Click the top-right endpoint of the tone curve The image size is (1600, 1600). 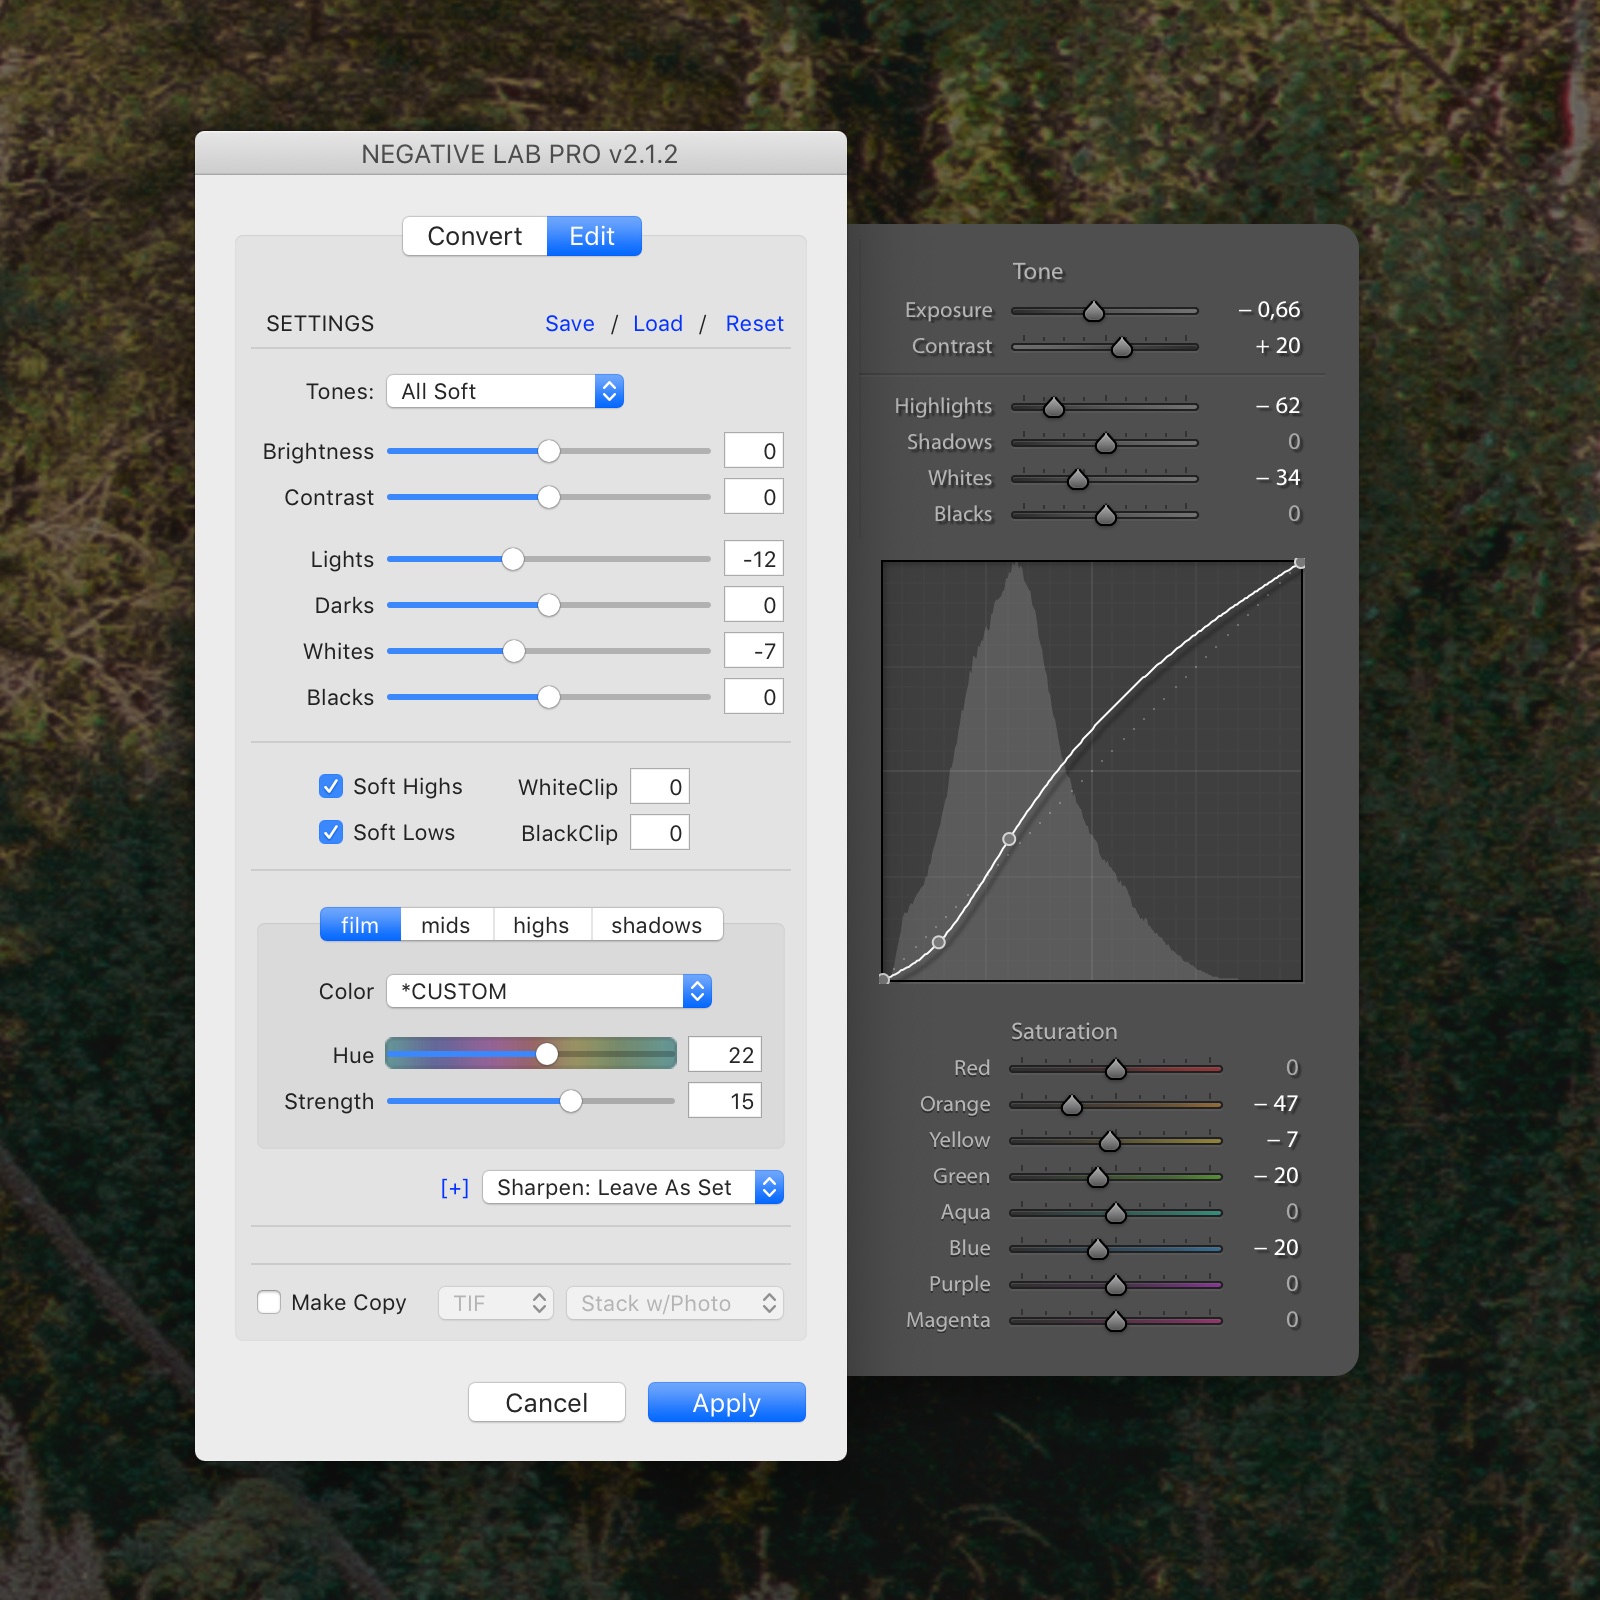coord(1300,563)
